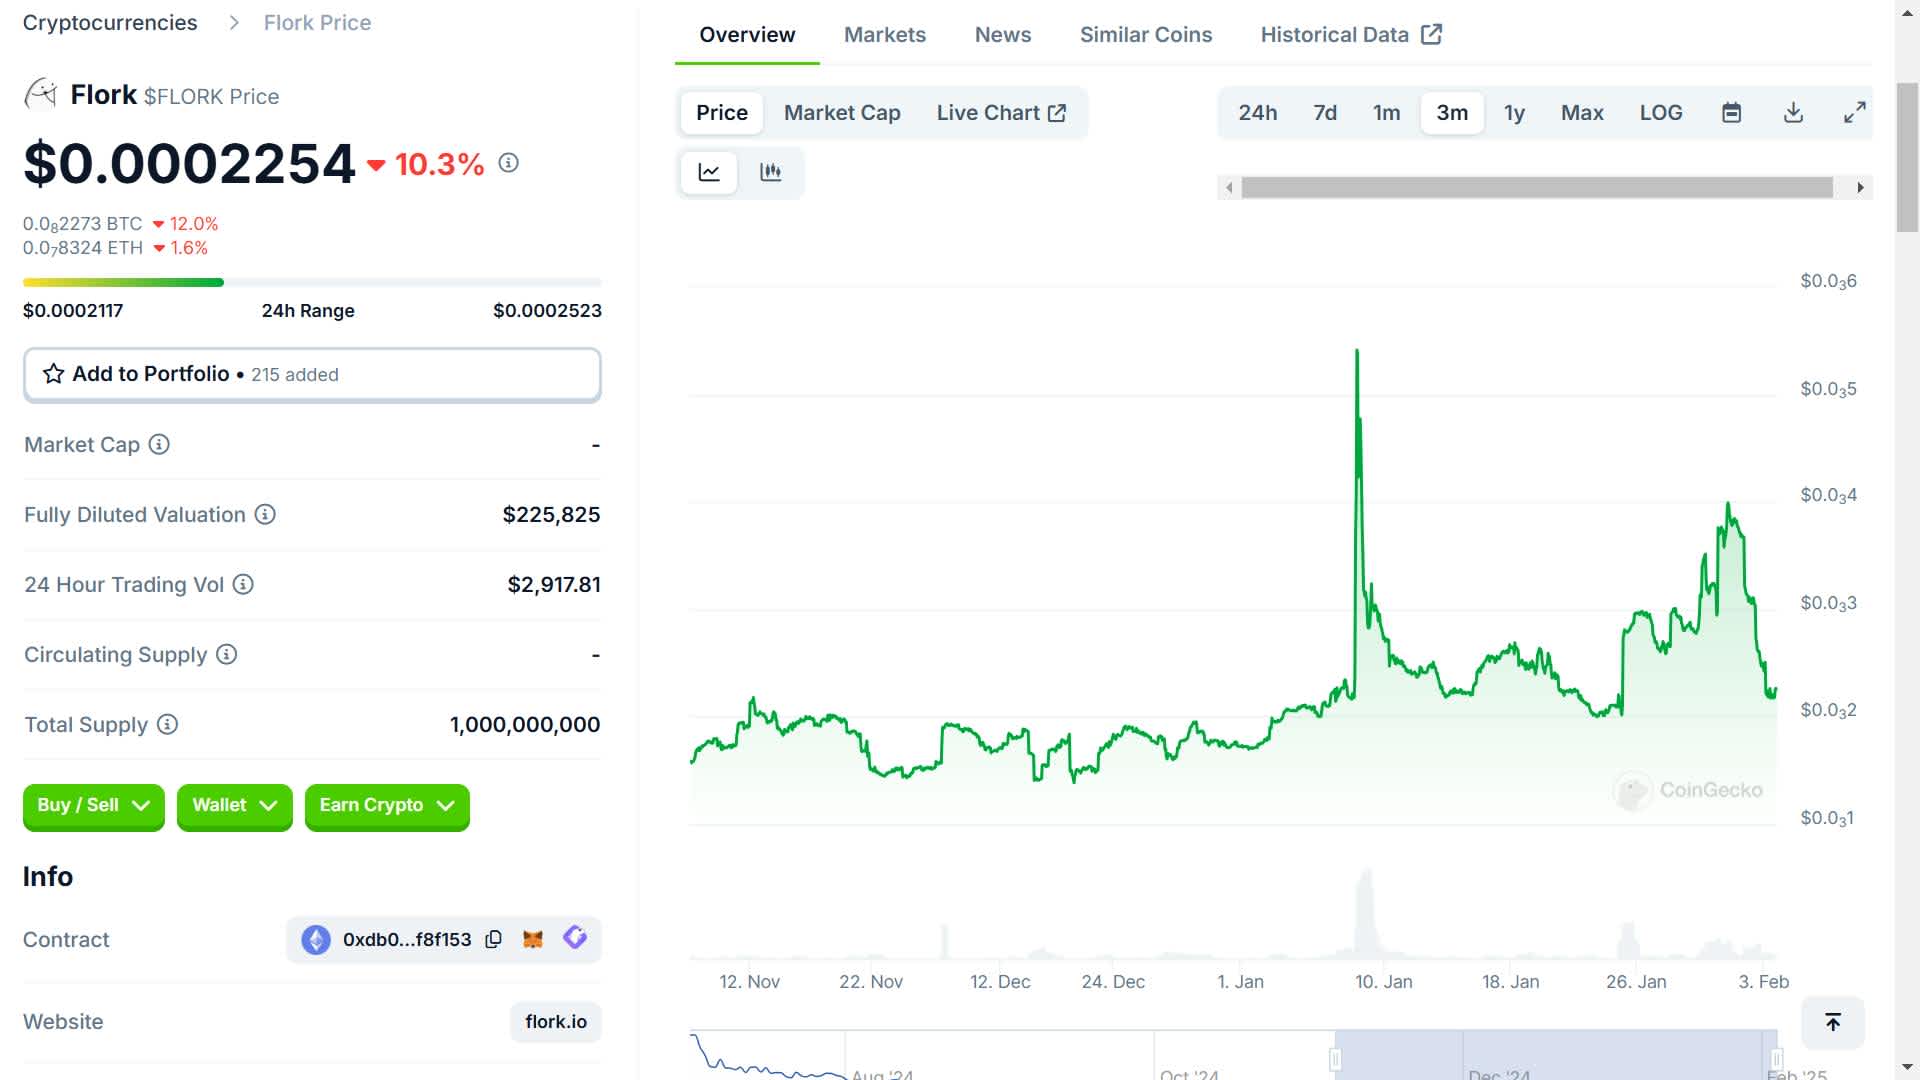Viewport: 1920px width, 1080px height.
Task: Select the 24h chart timeframe
Action: (1257, 113)
